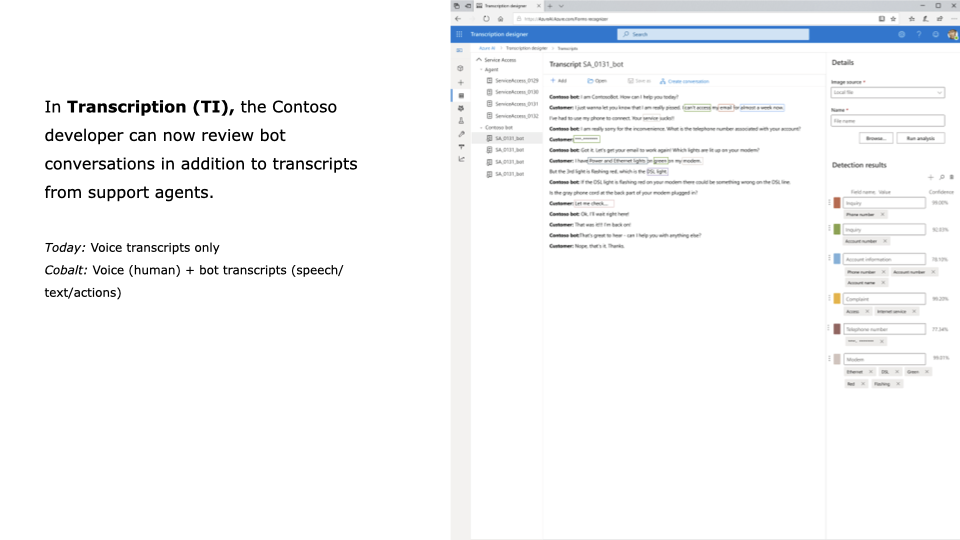This screenshot has height=540, width=960.
Task: Click the Save as toolbar button
Action: [639, 81]
